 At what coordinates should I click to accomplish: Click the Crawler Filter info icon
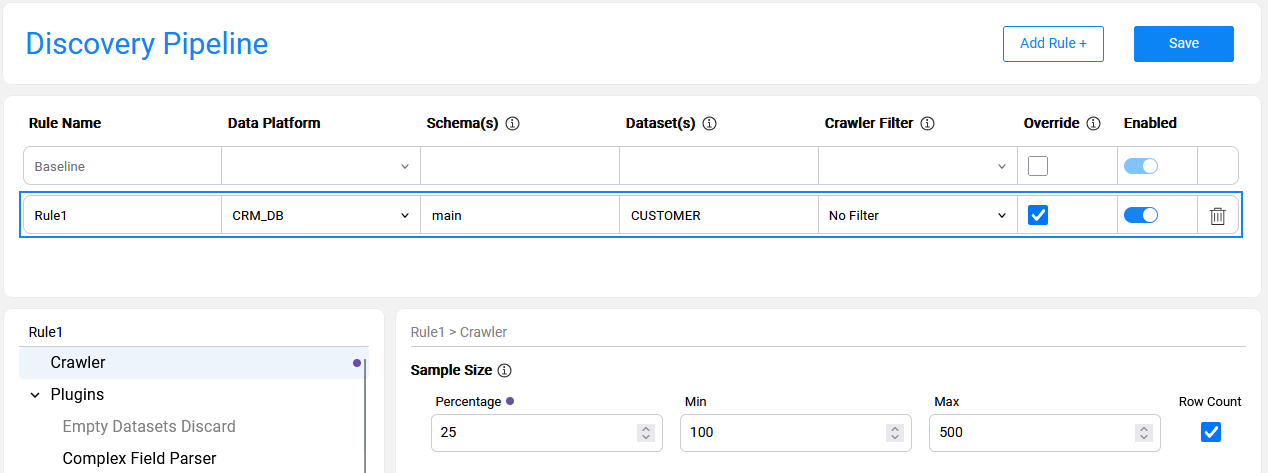coord(927,124)
